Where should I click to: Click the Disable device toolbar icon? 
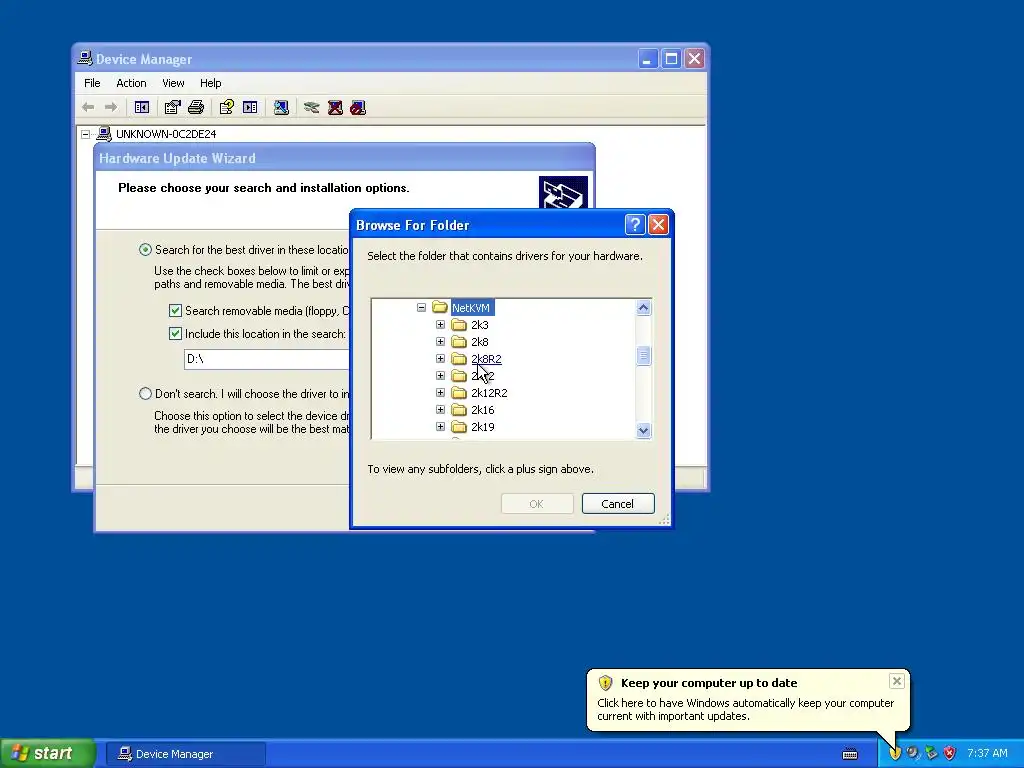[358, 107]
